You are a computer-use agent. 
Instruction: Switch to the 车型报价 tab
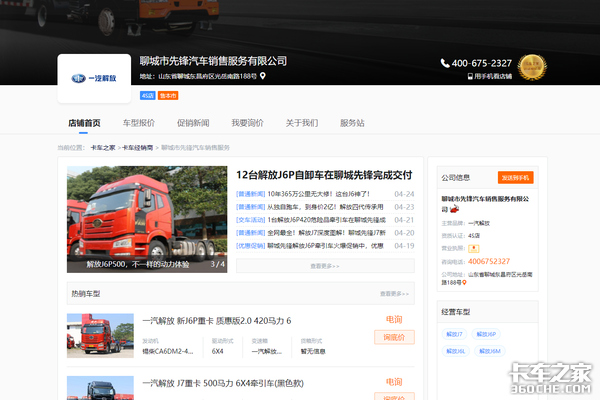[139, 123]
